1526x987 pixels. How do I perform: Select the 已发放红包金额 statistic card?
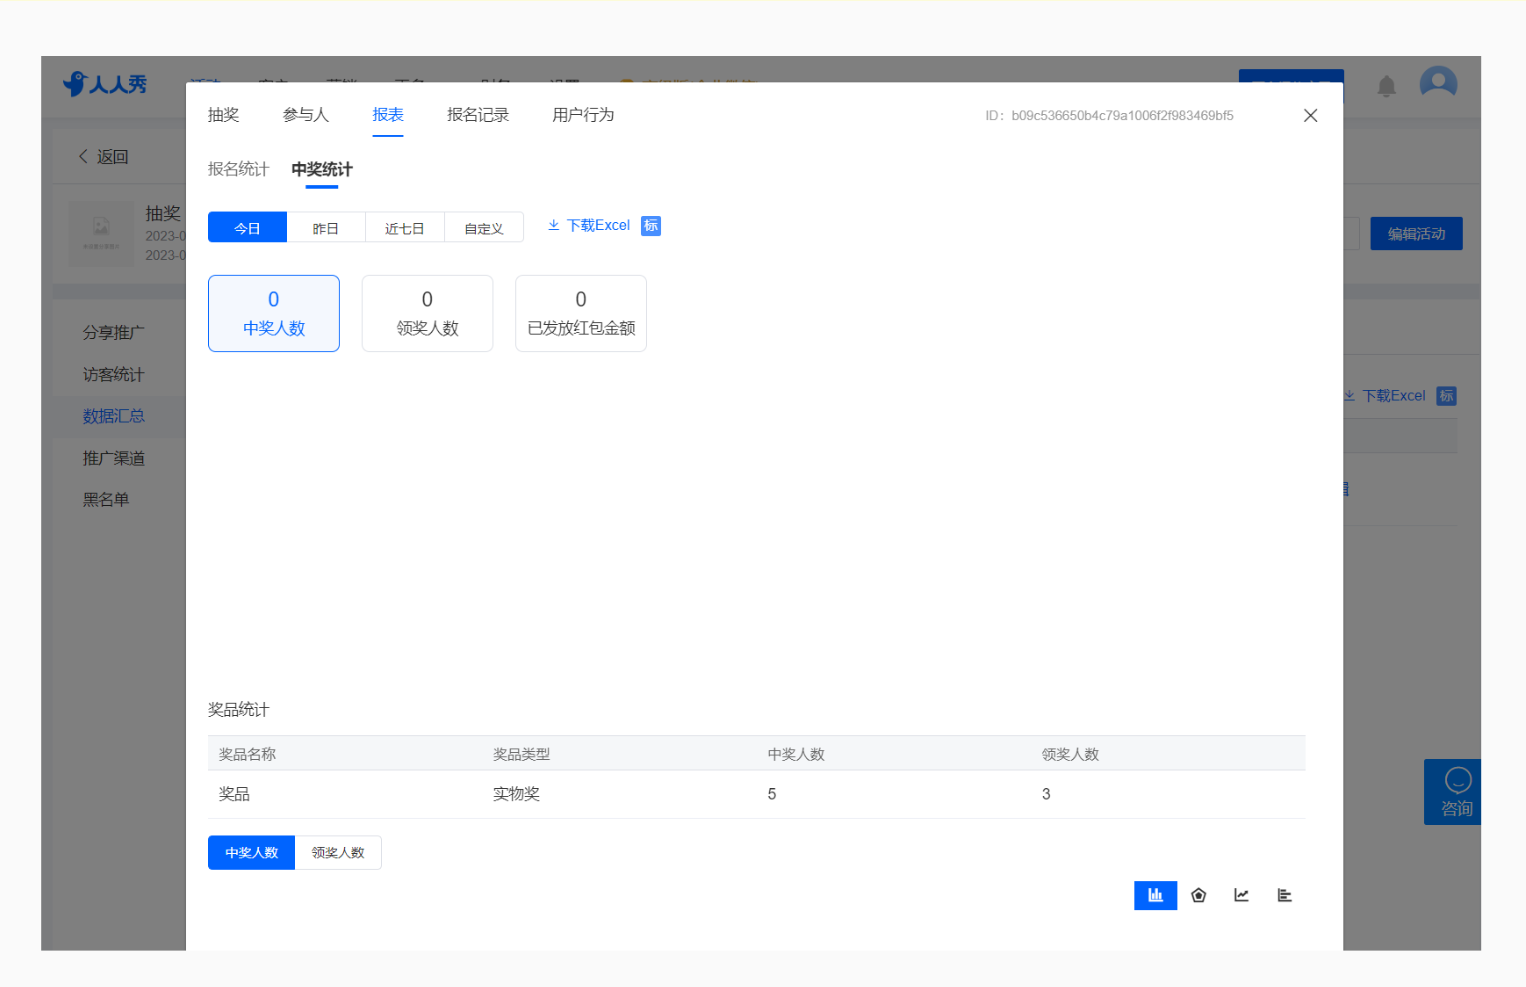pyautogui.click(x=581, y=314)
